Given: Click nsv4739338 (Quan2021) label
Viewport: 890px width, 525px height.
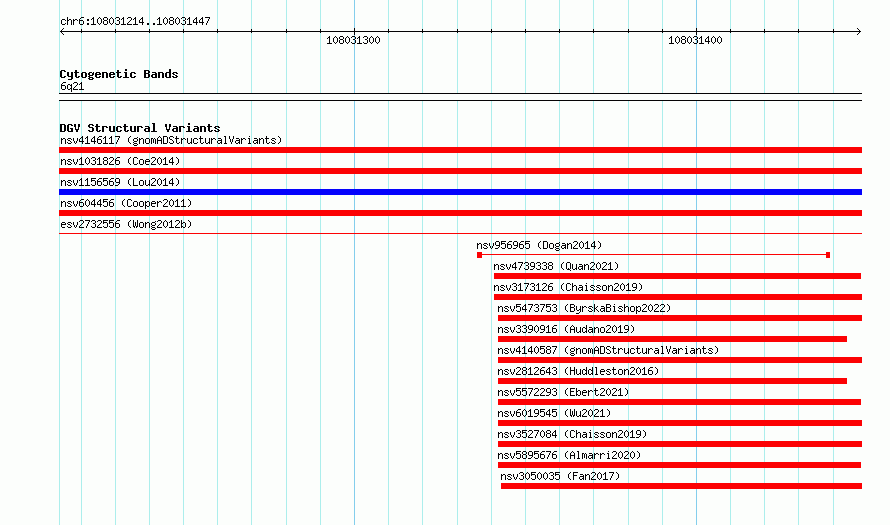Looking at the screenshot, I should [556, 266].
